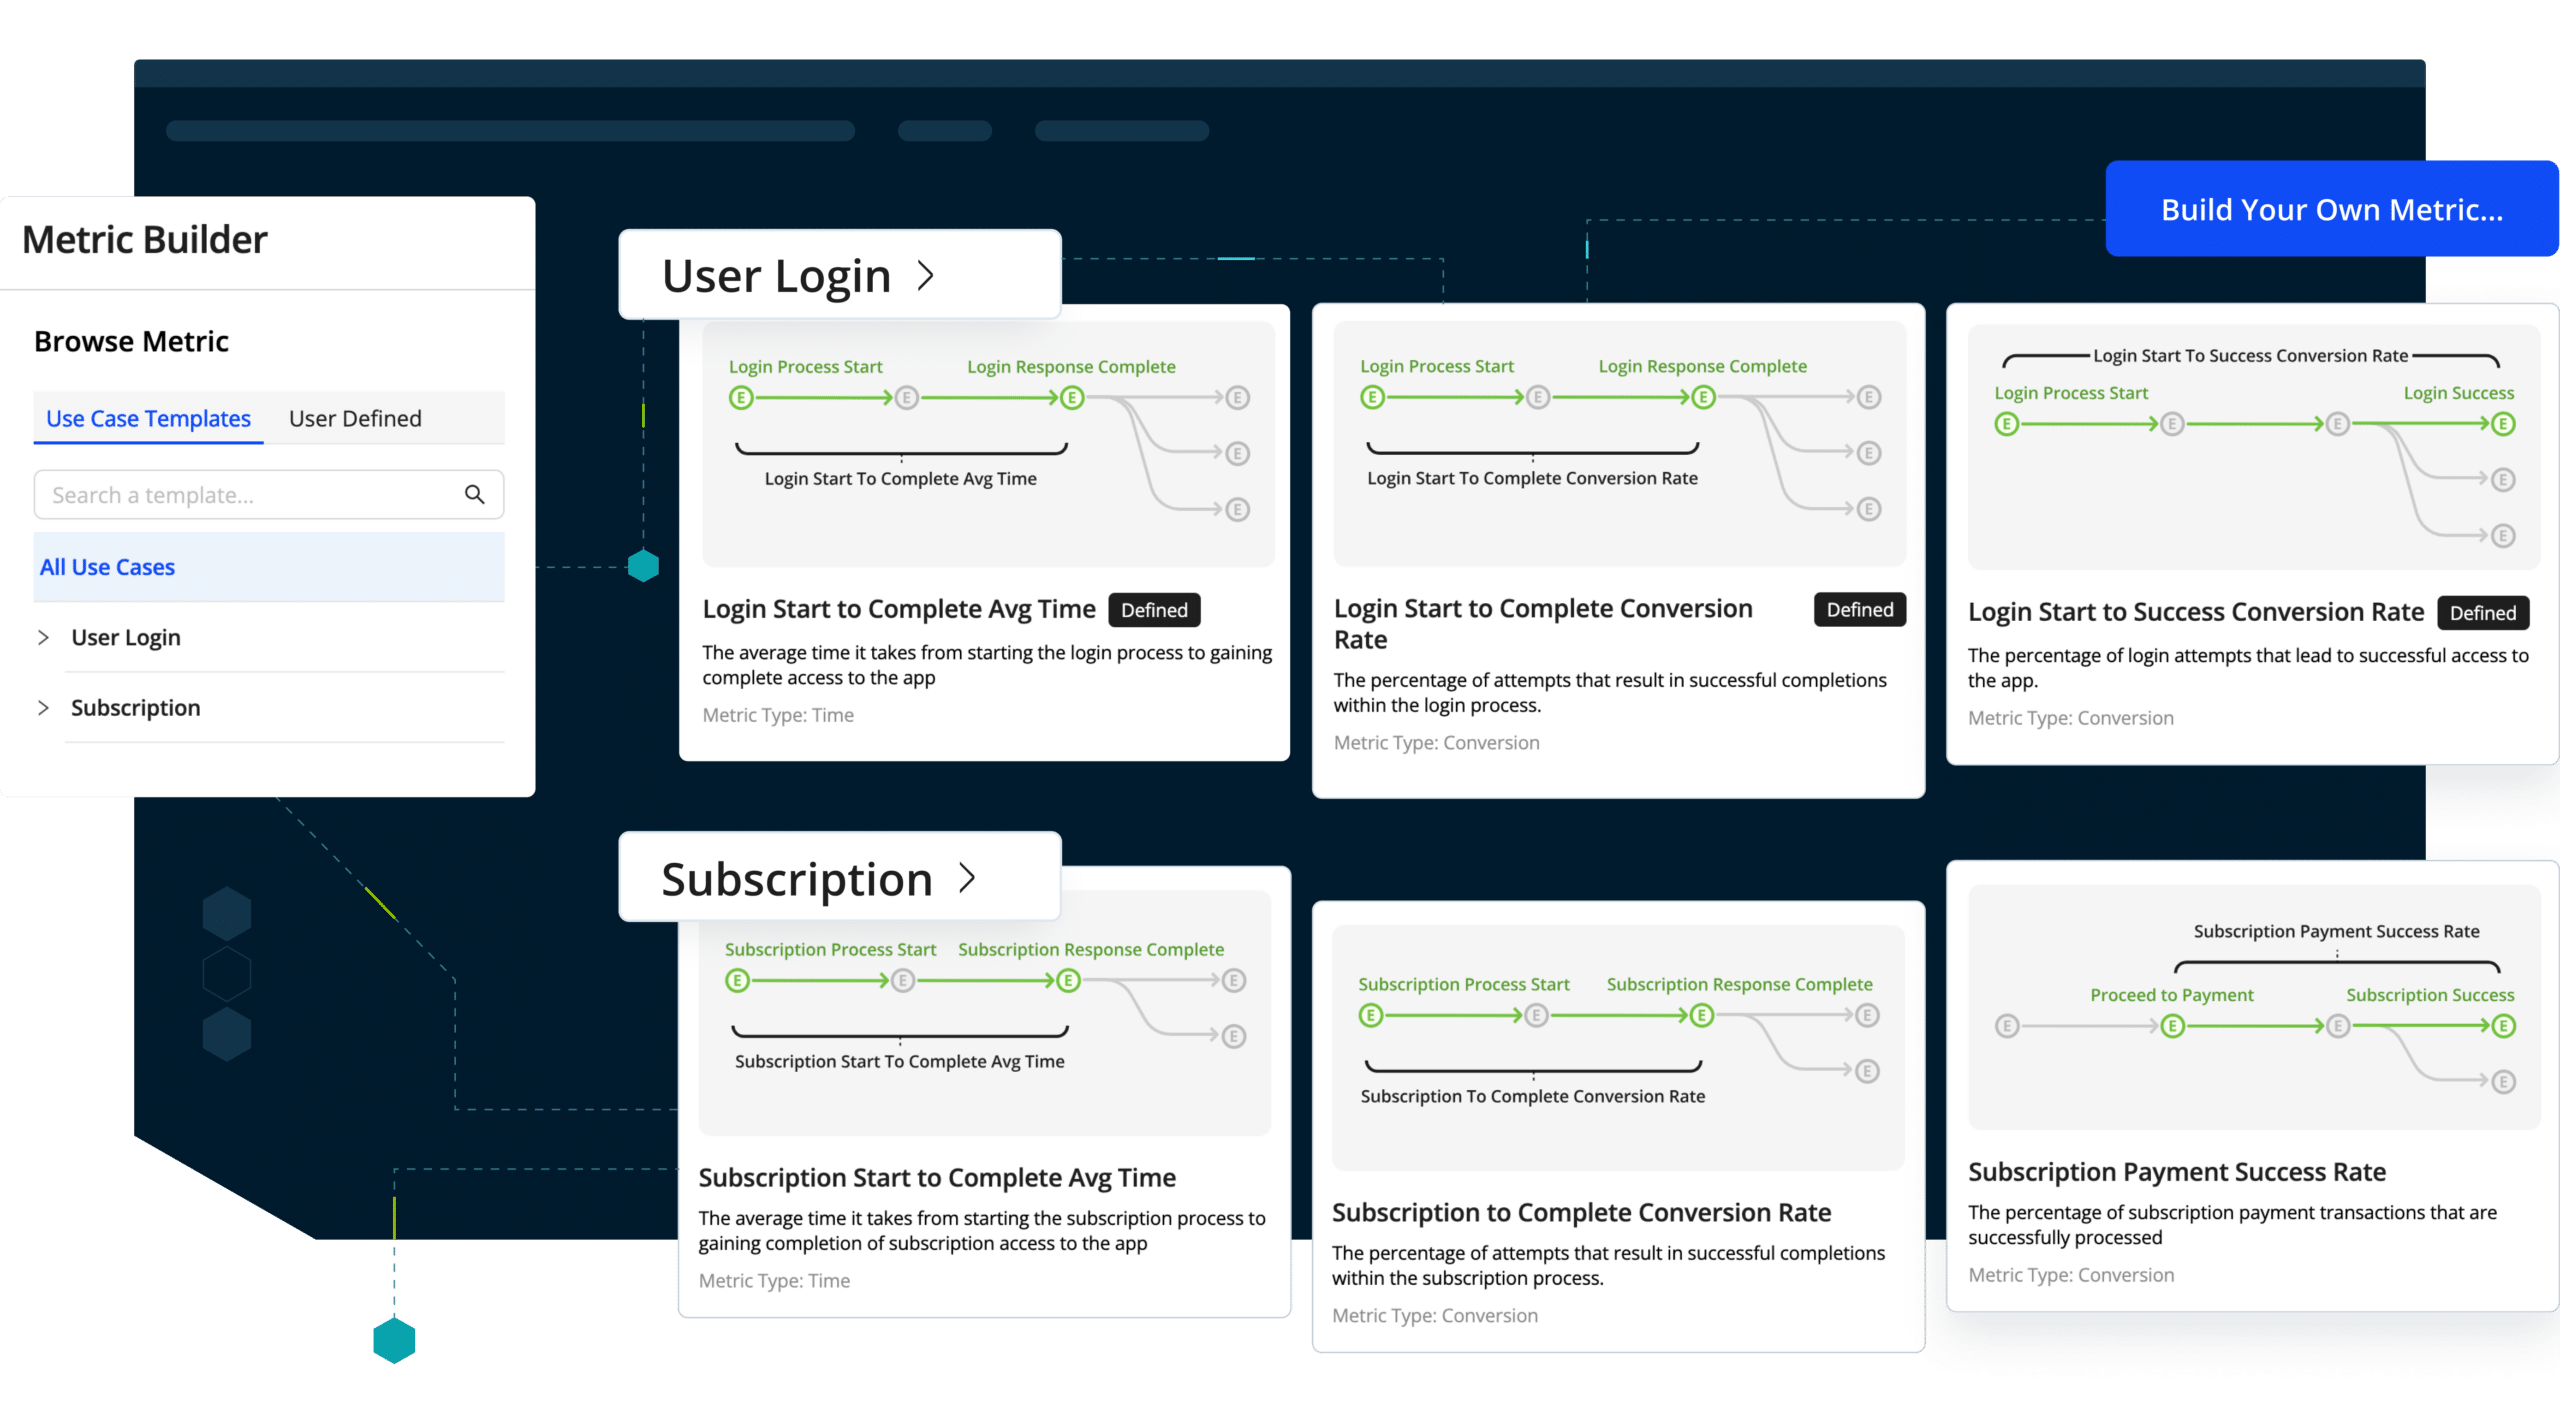Click the arrow chevron on the User Login header

[x=926, y=276]
